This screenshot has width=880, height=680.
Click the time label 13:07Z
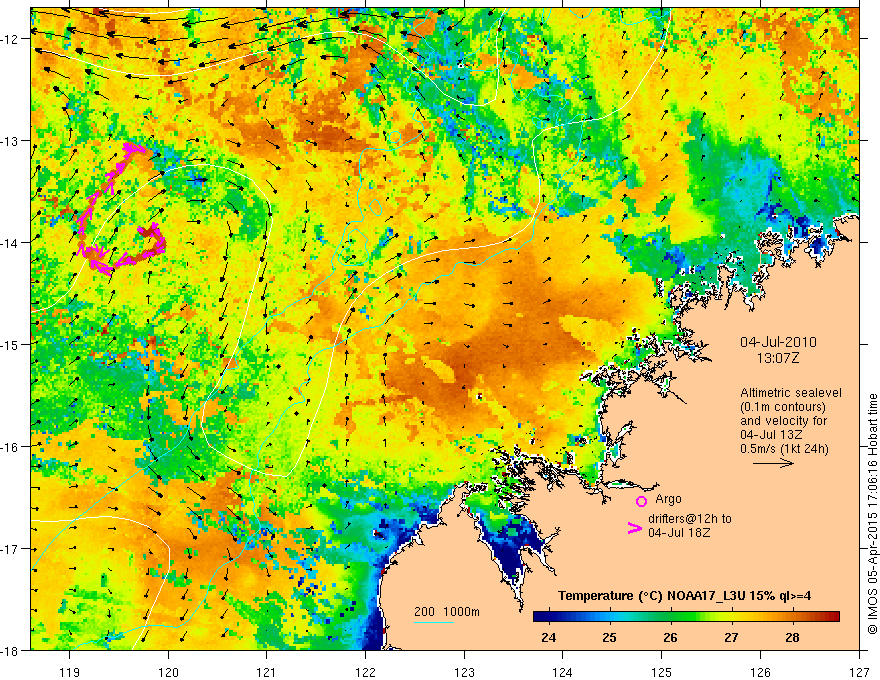click(x=778, y=358)
